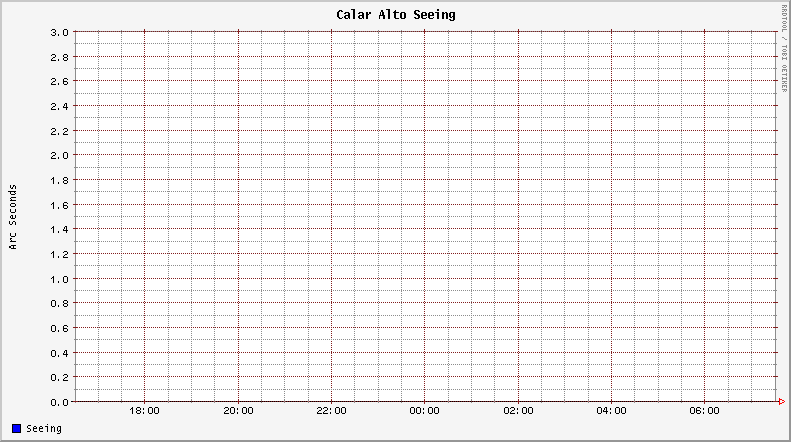Click the 1.2 y-axis value
Viewport: 791px width, 442px height.
59,254
